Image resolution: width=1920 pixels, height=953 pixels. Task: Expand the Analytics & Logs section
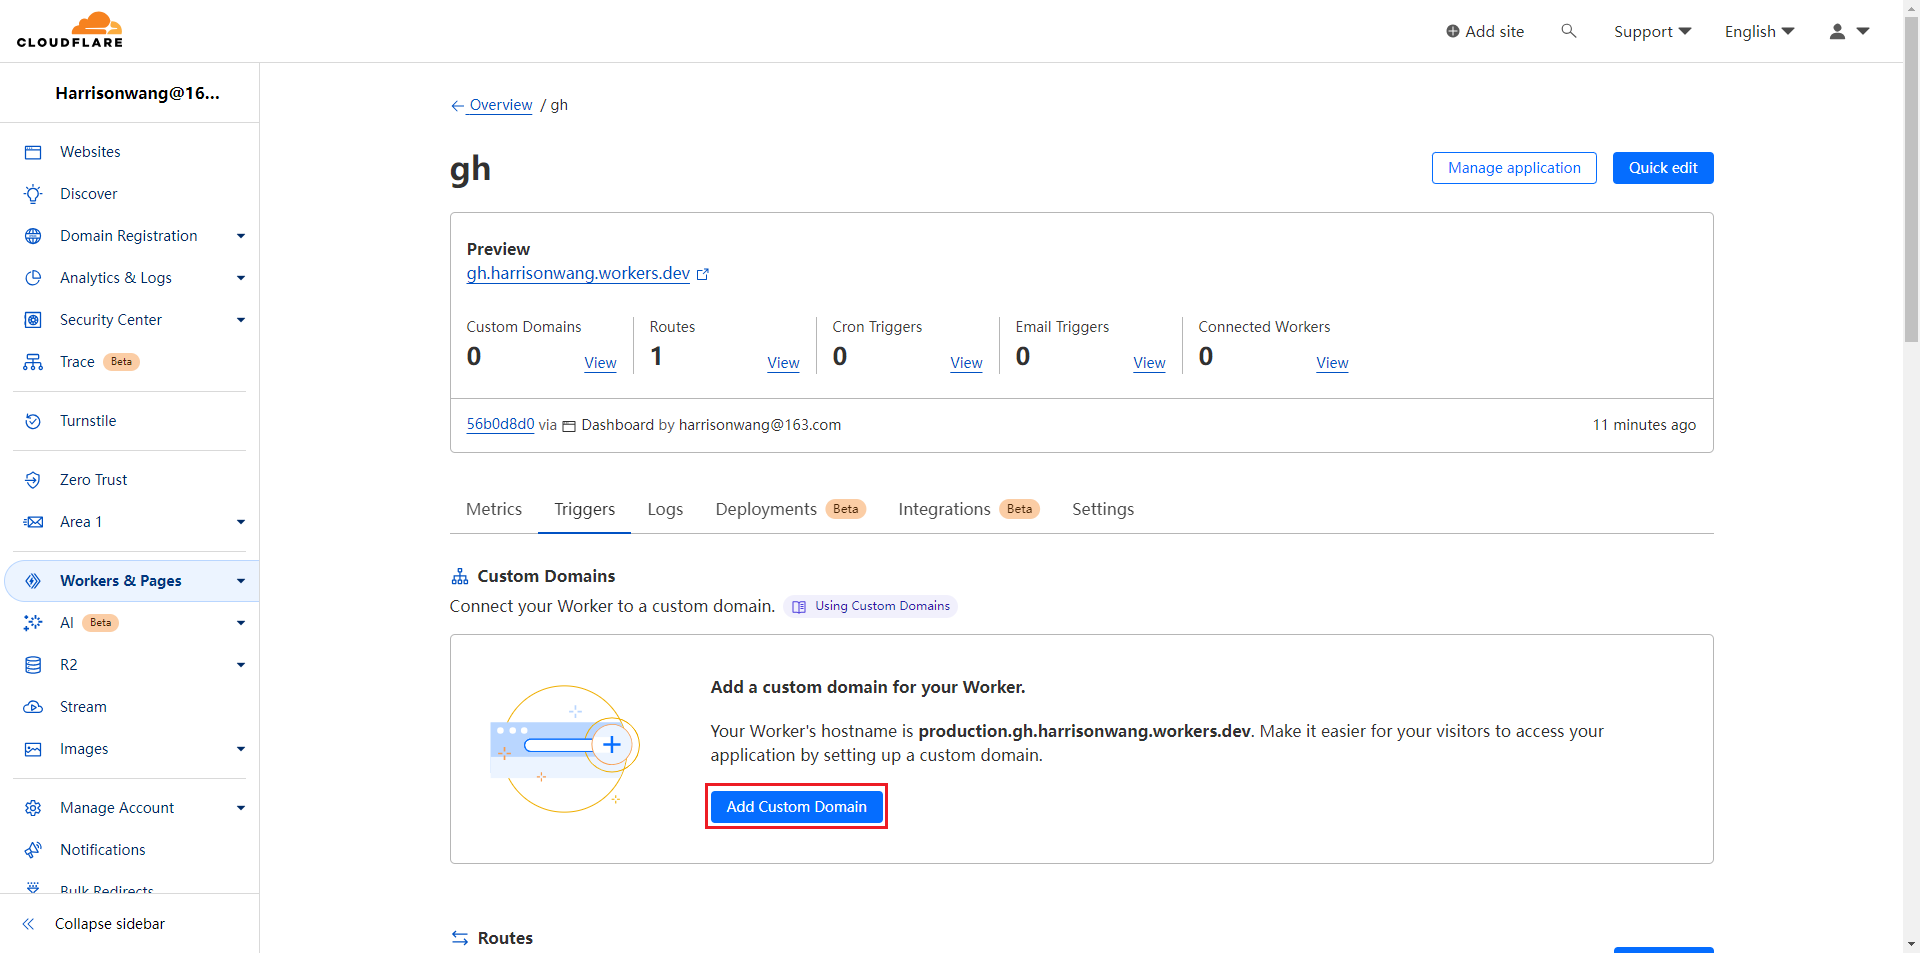pyautogui.click(x=240, y=278)
